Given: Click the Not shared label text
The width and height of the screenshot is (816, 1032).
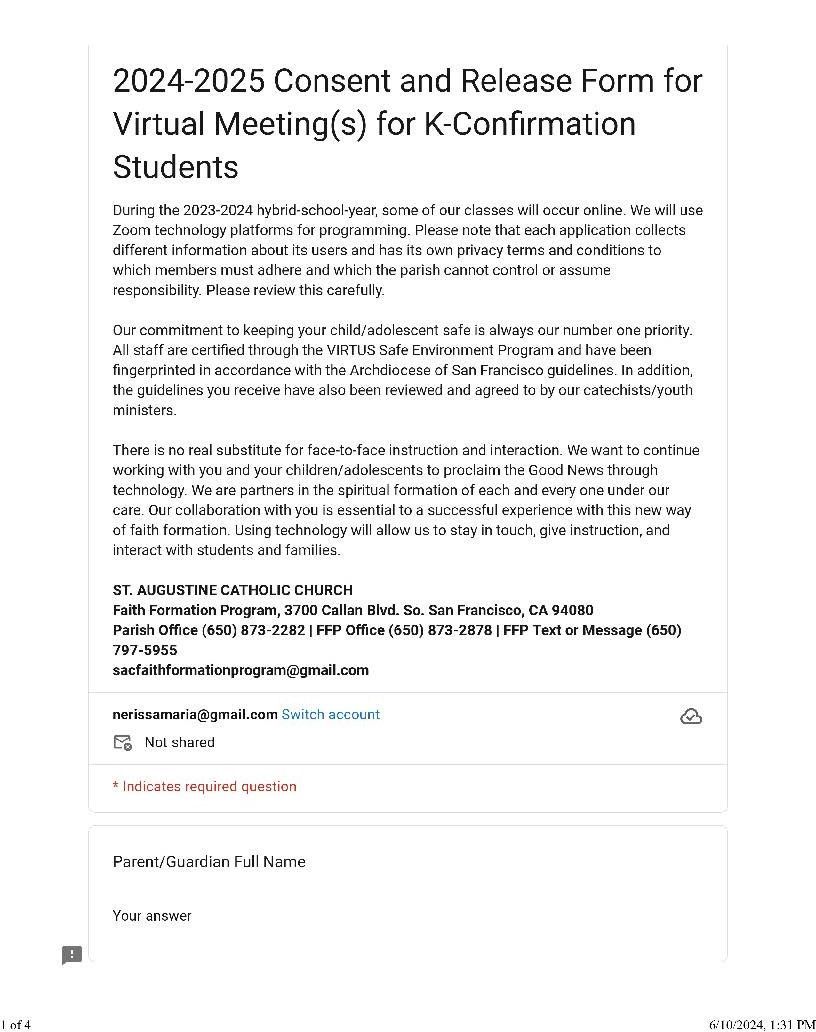Looking at the screenshot, I should (x=180, y=742).
